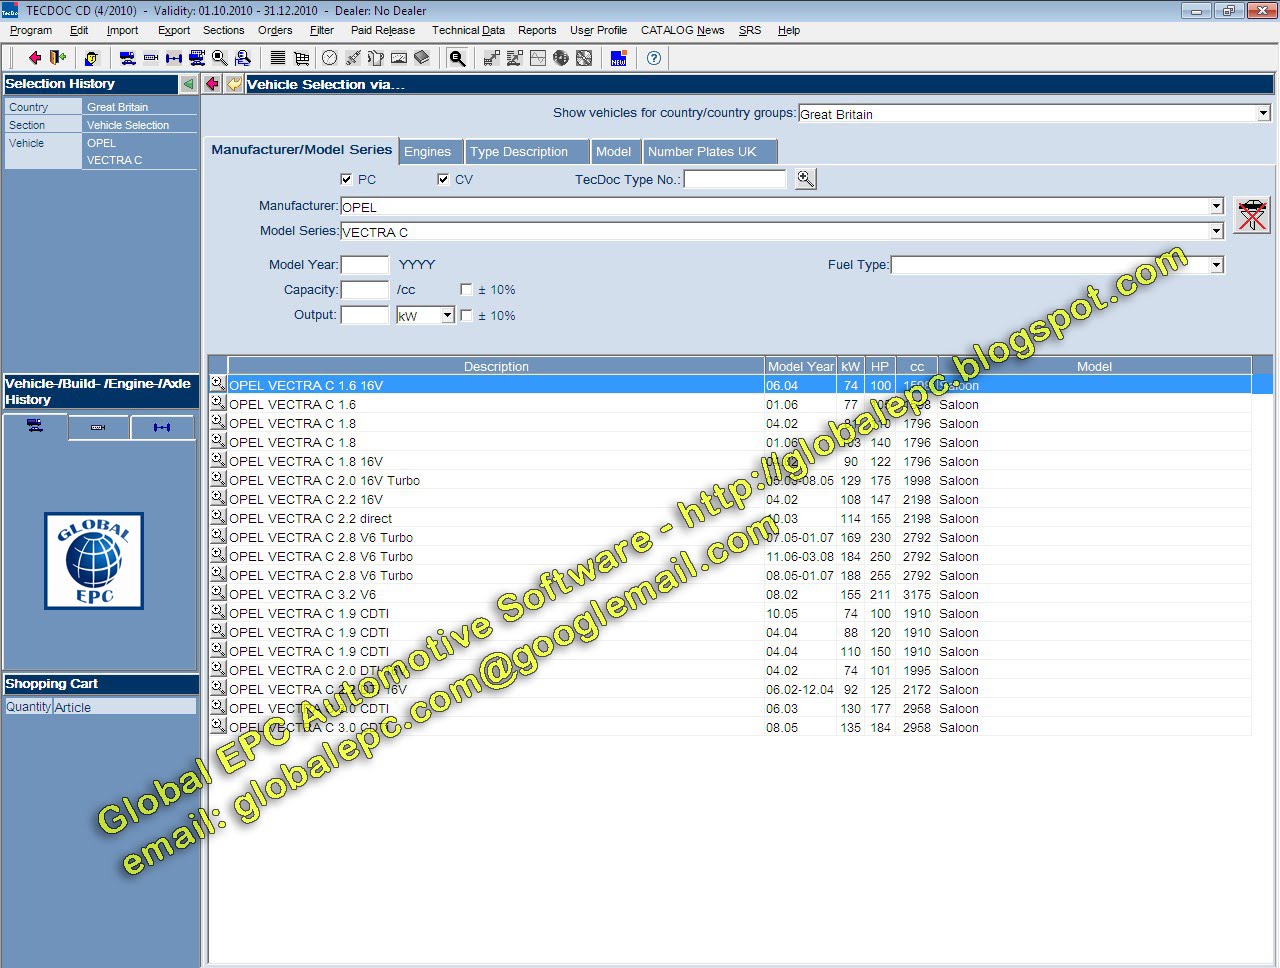The height and width of the screenshot is (968, 1280).
Task: Open the Fuel Type dropdown
Action: (1217, 265)
